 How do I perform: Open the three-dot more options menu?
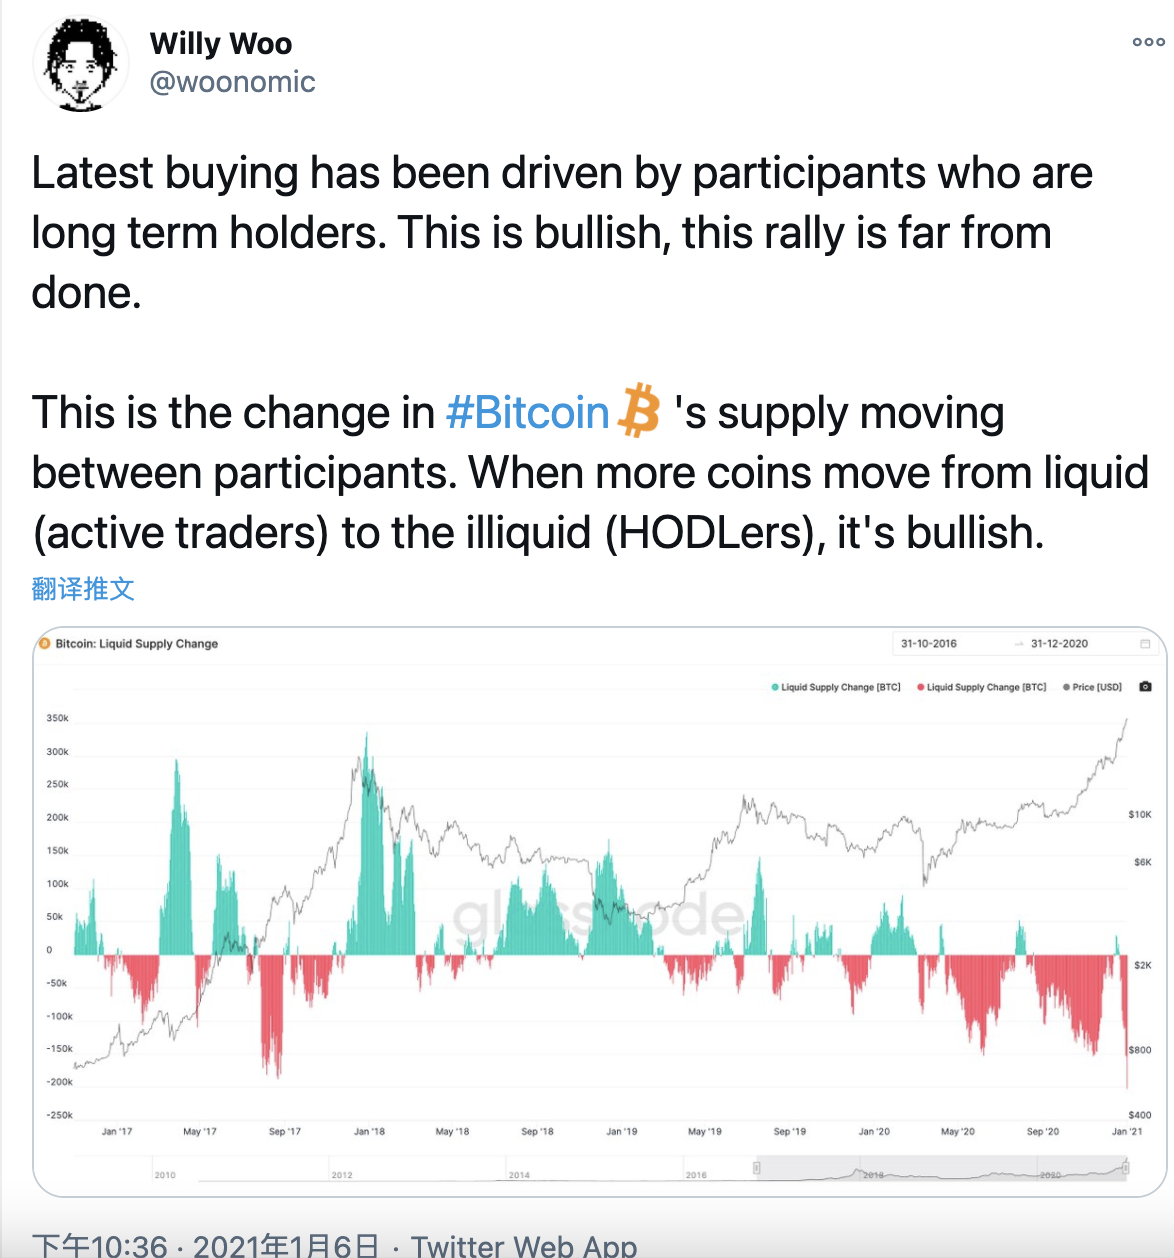[1148, 42]
